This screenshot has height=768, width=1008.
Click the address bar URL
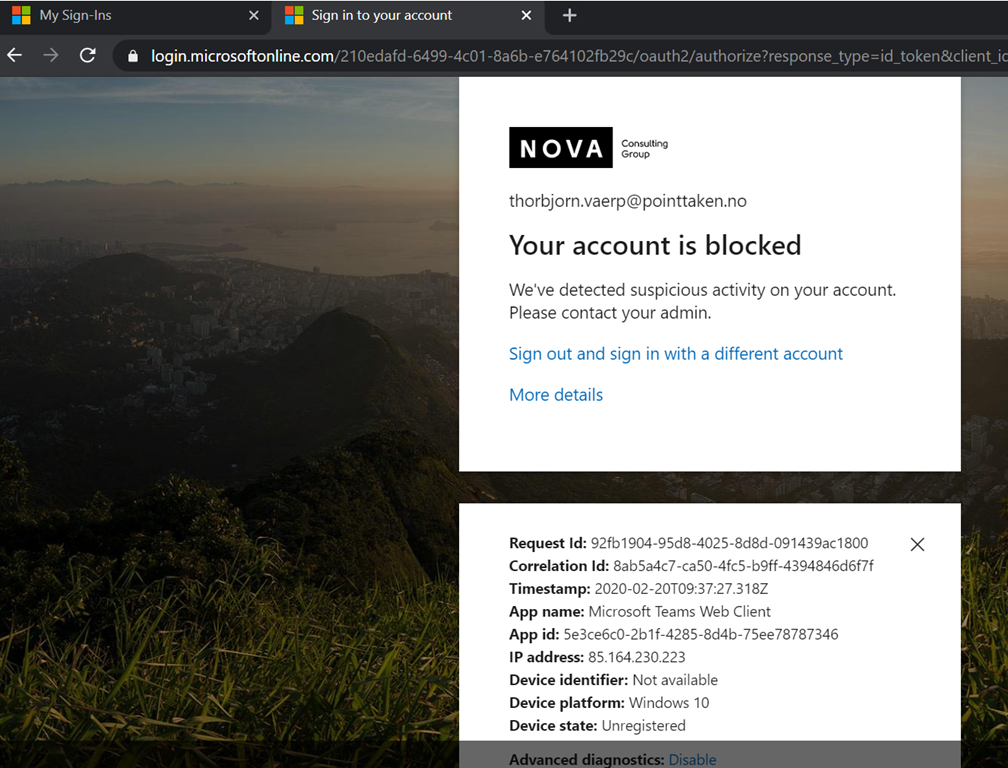(x=579, y=57)
